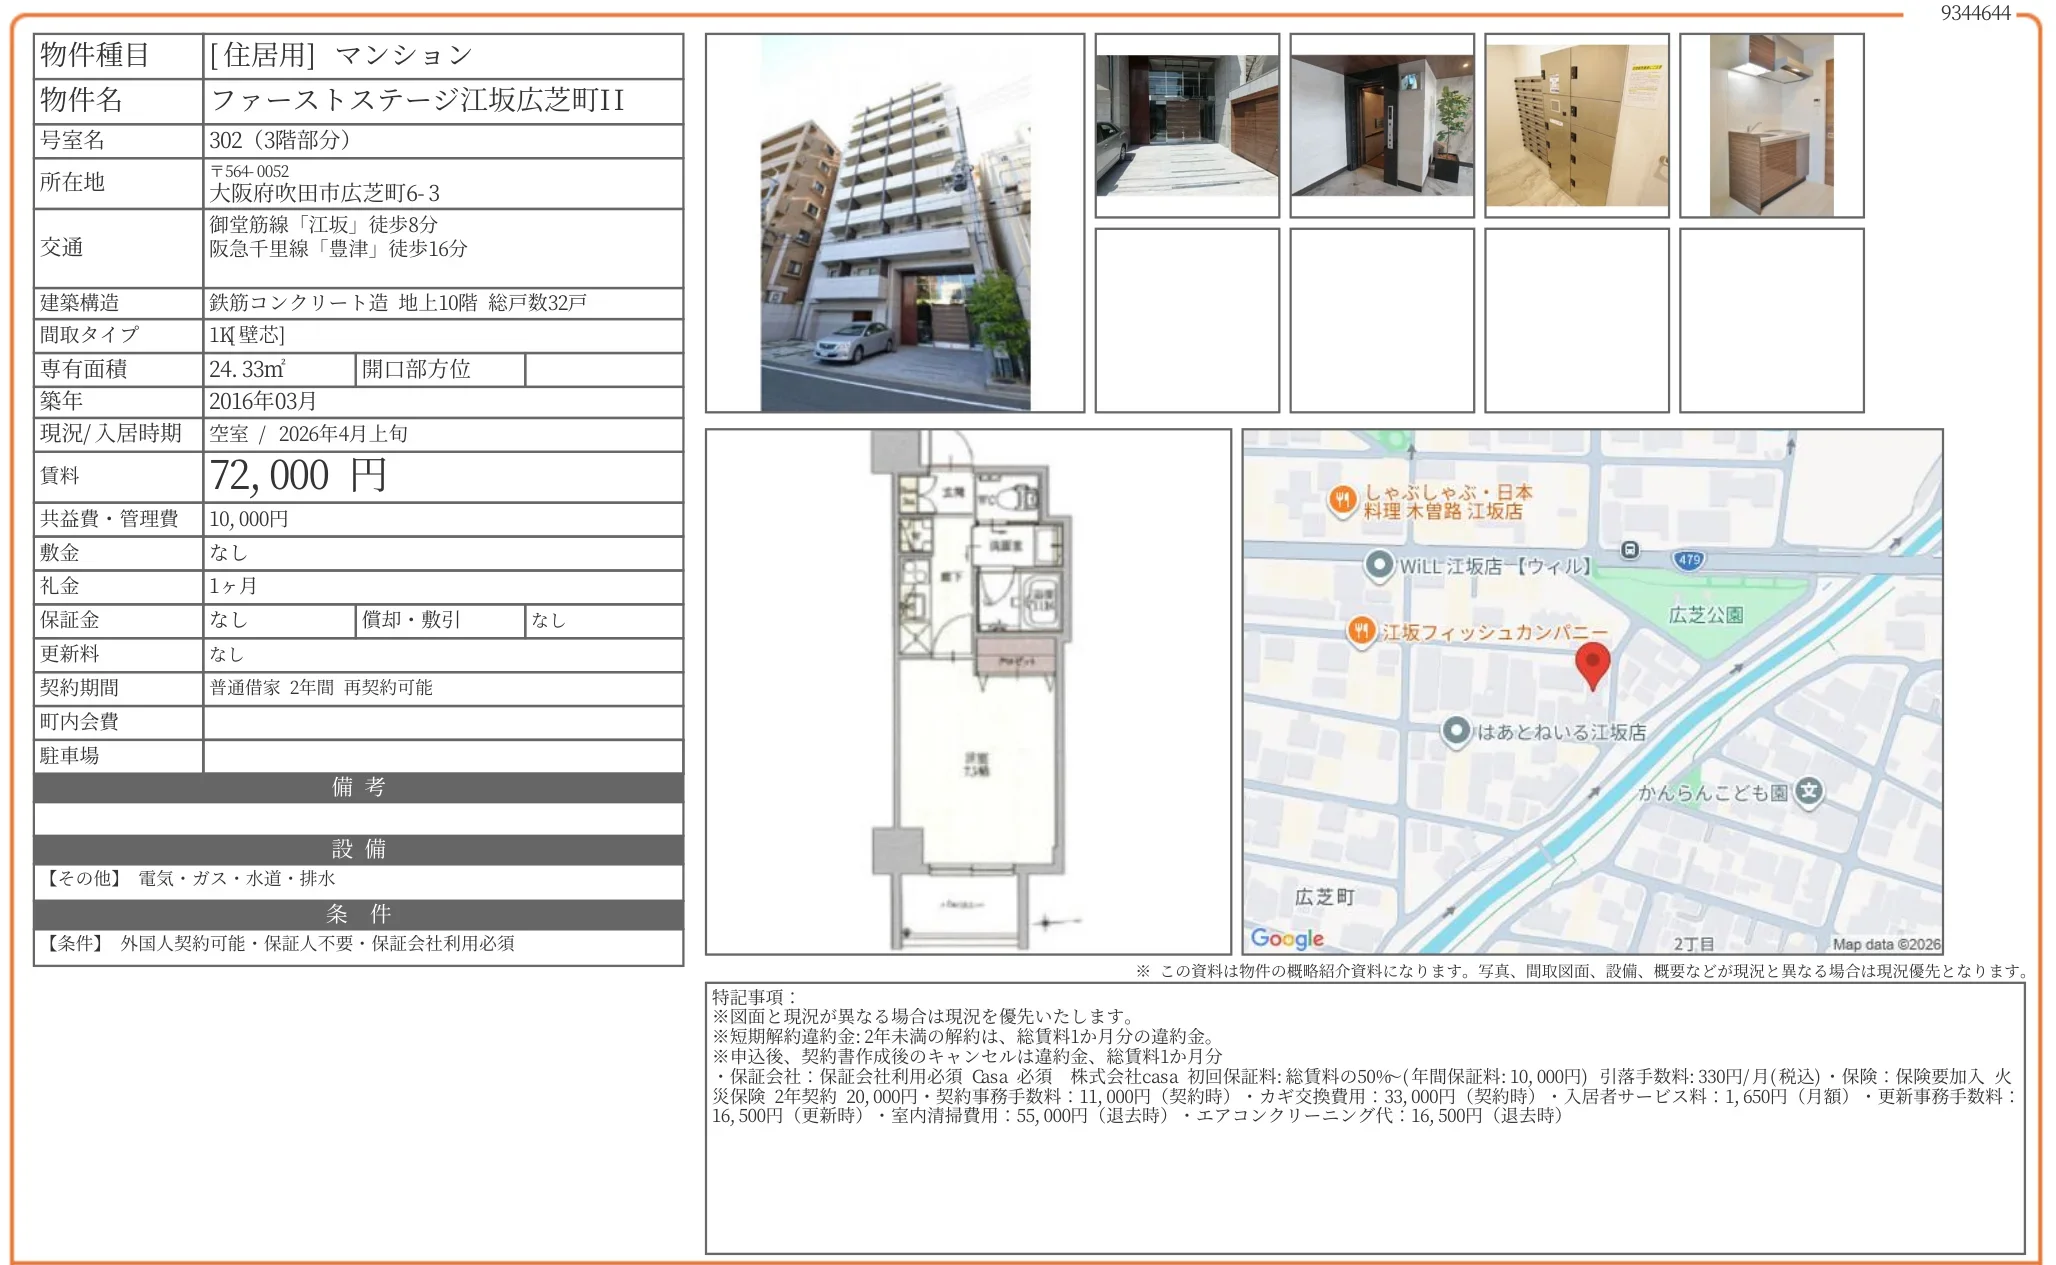Screen dimensions: 2056x1265
Task: Click the red location pin on map
Action: pyautogui.click(x=1592, y=663)
